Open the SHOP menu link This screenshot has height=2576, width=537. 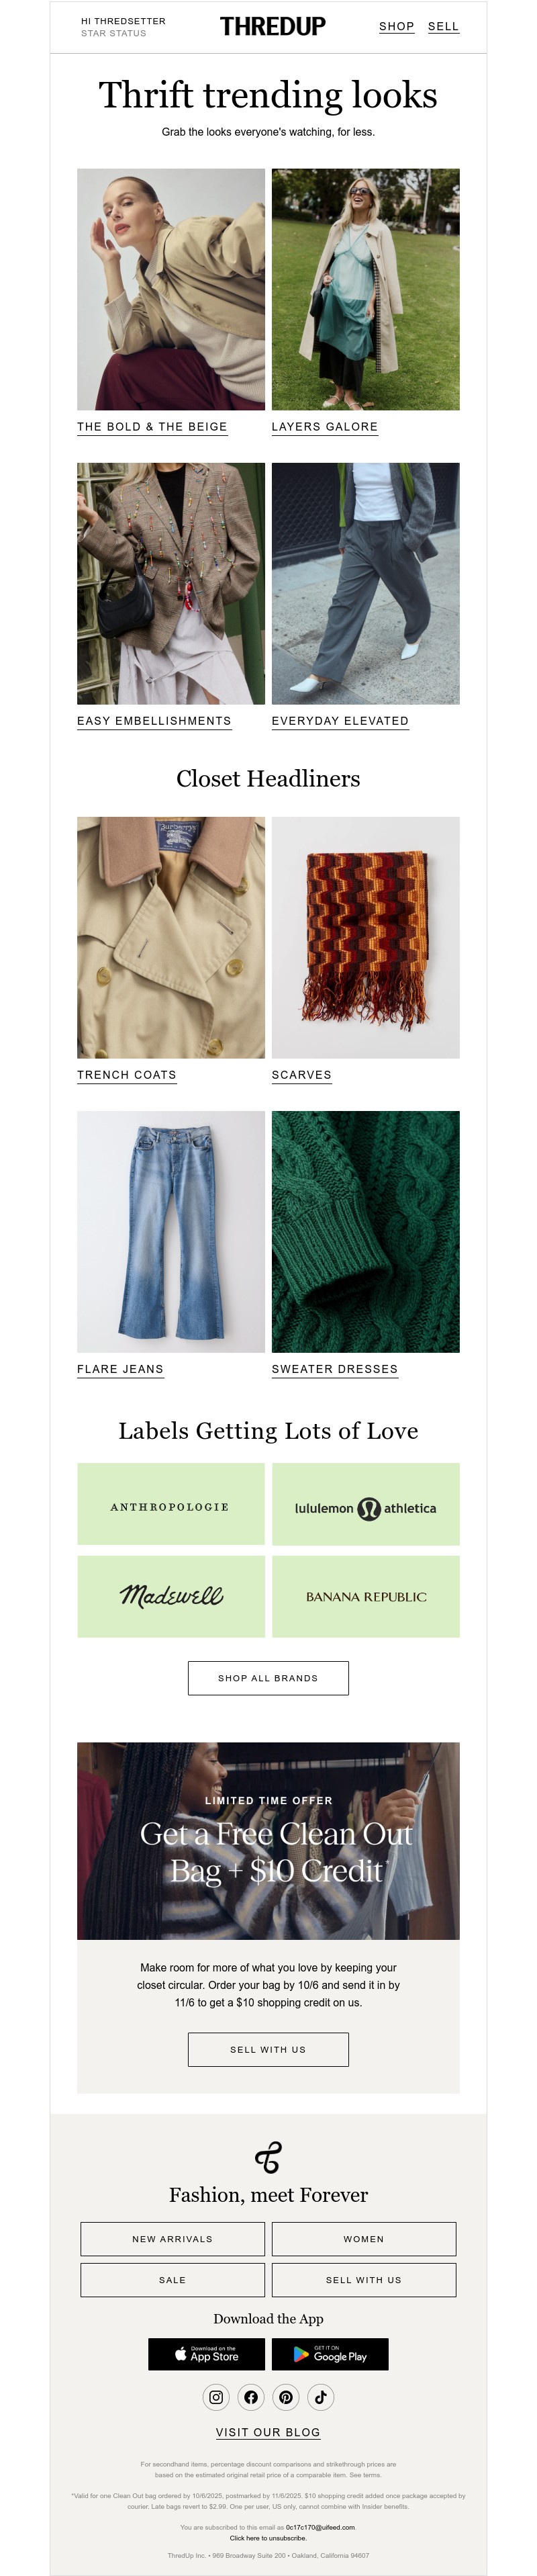396,27
